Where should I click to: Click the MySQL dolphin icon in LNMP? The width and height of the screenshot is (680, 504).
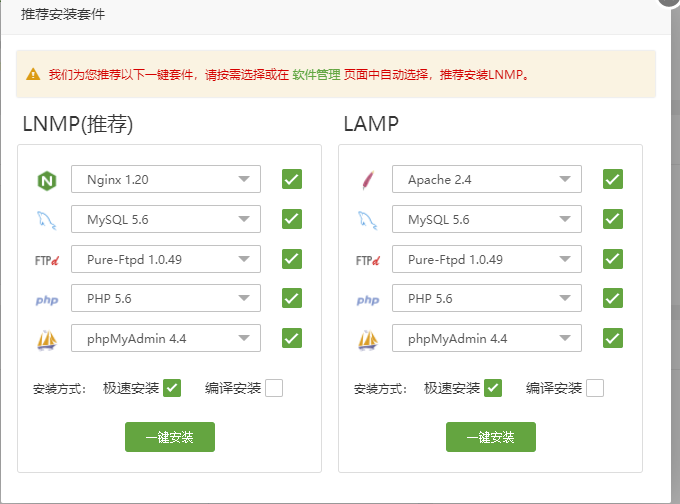[x=46, y=220]
